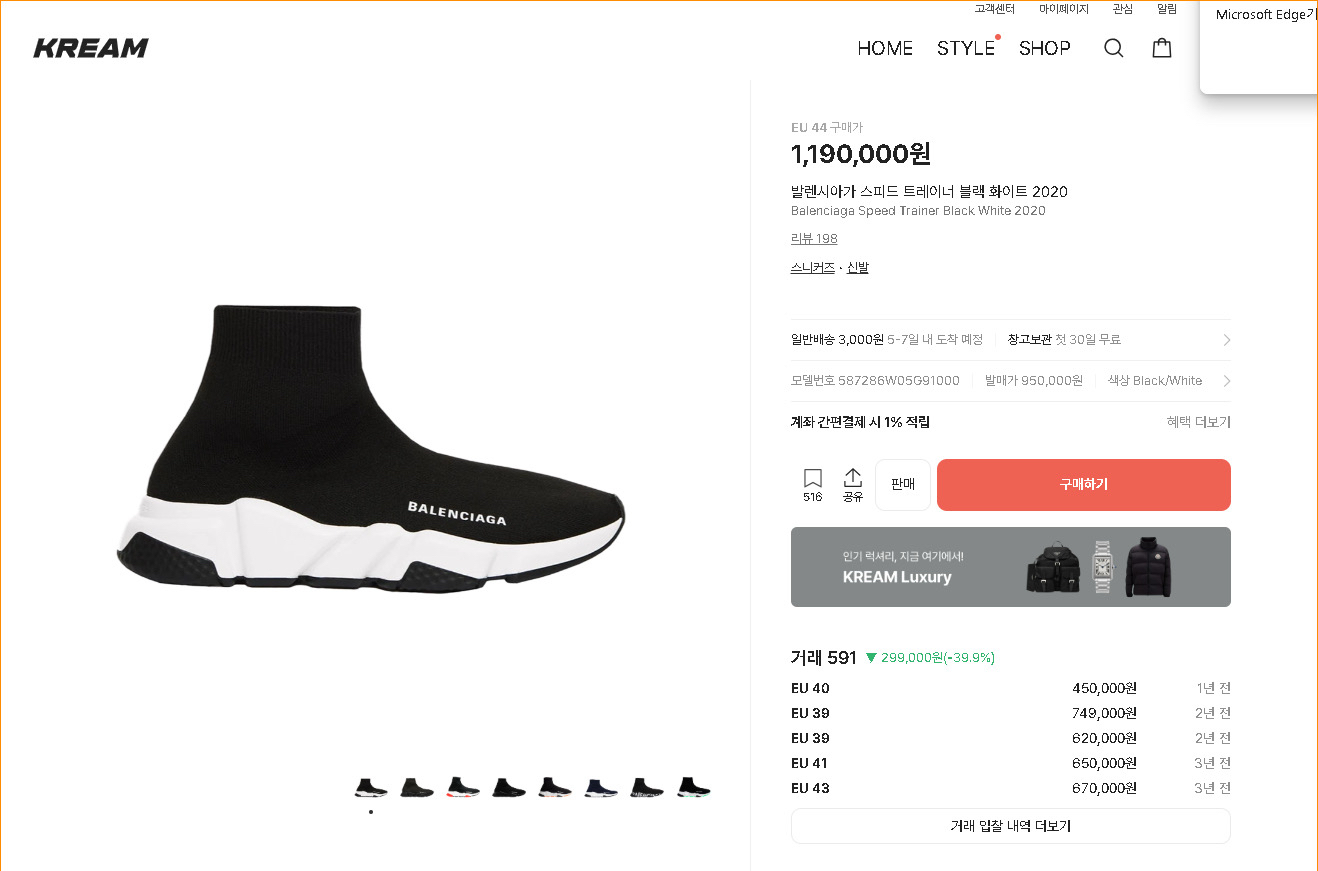Image resolution: width=1318 pixels, height=871 pixels.
Task: Expand shipping and storage details arrow
Action: click(x=1226, y=340)
